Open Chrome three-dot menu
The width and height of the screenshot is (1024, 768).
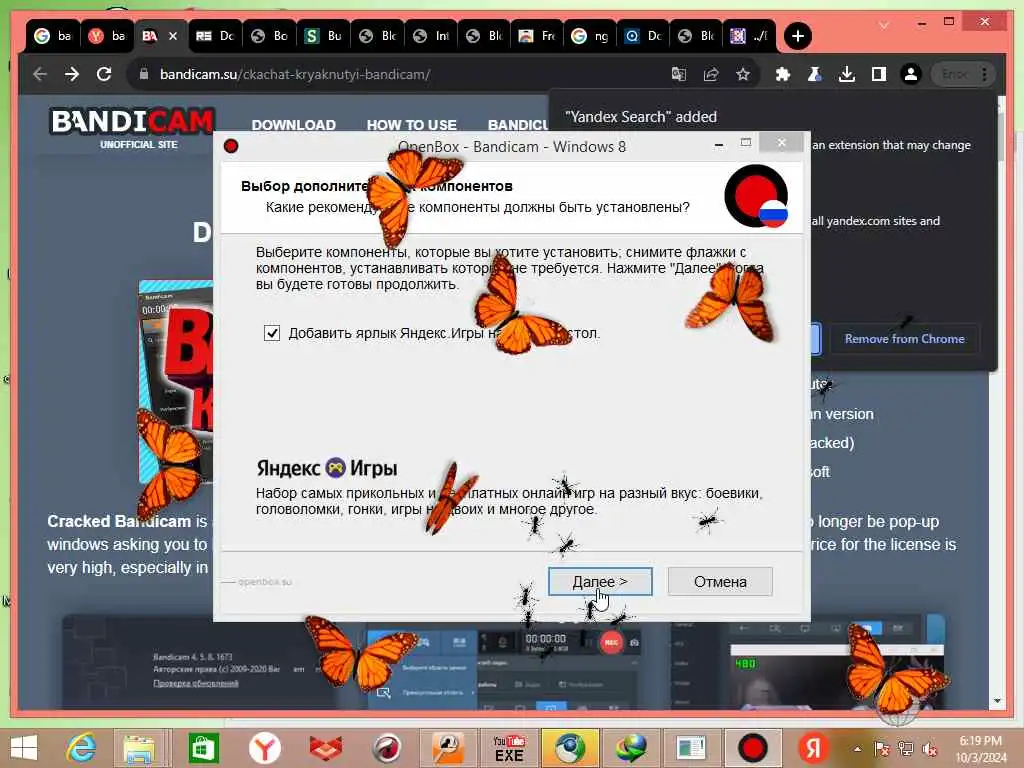coord(984,74)
